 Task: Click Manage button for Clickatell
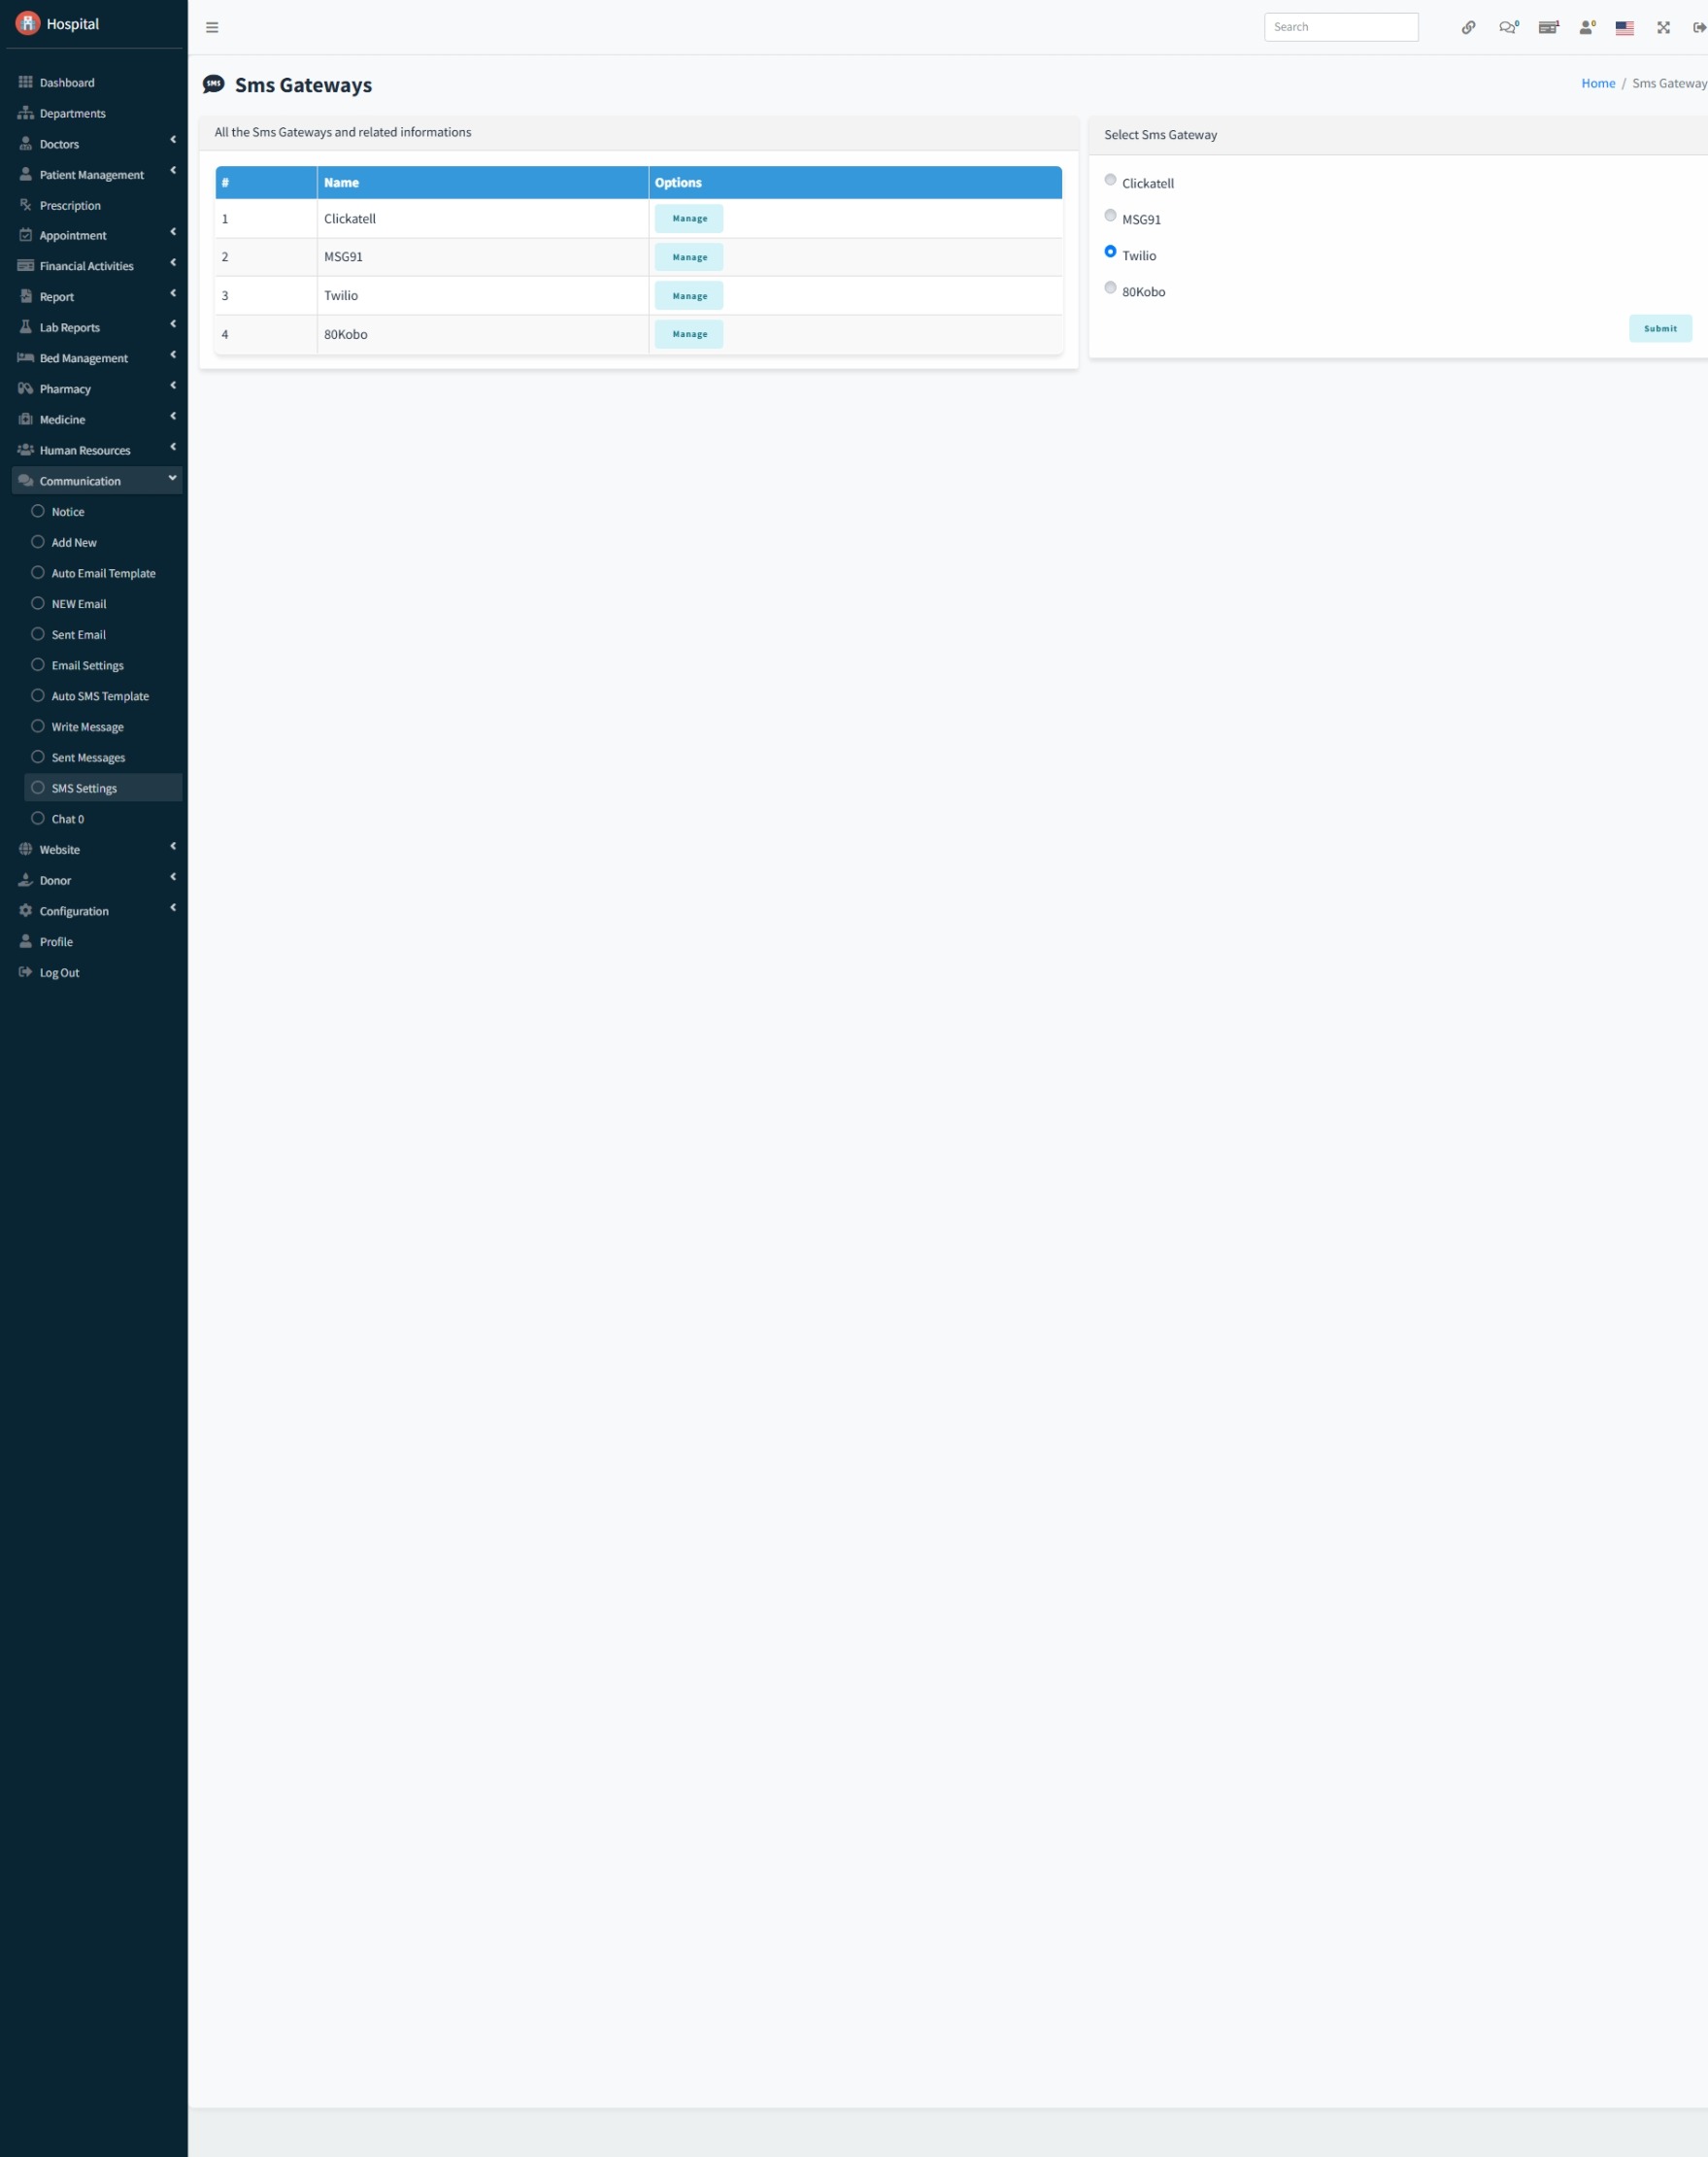[x=689, y=219]
